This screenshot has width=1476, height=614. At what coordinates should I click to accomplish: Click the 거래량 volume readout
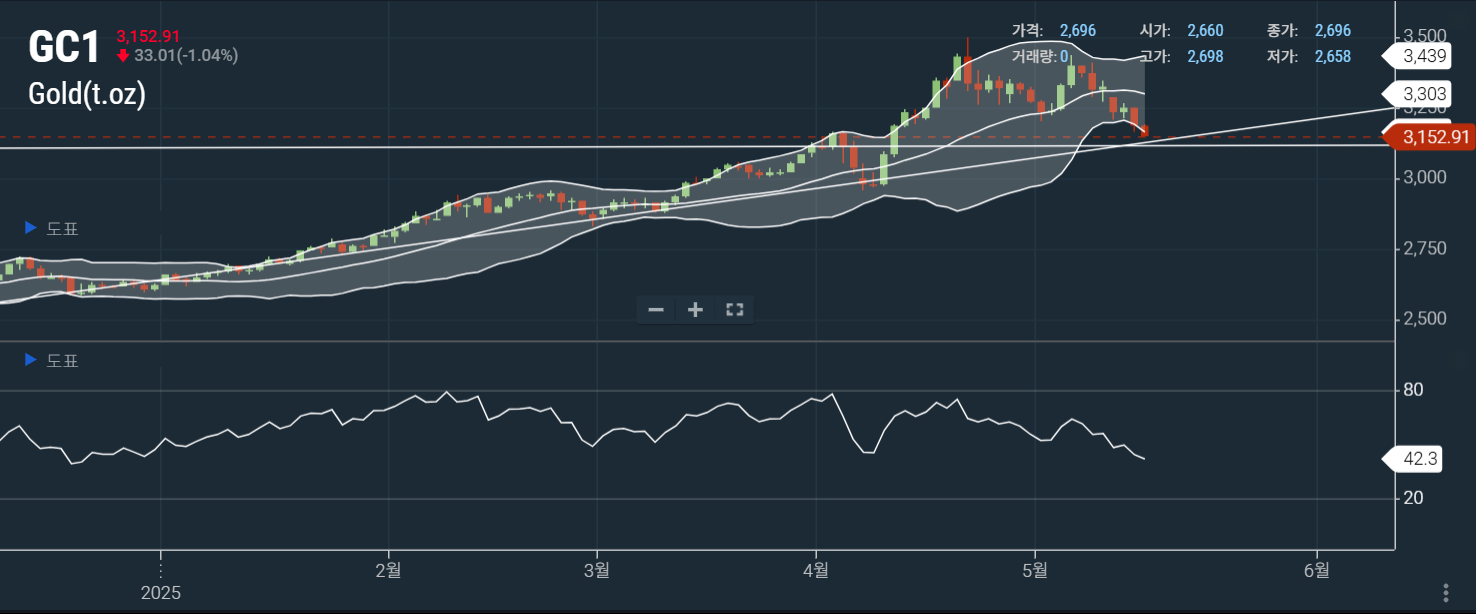(x=1040, y=56)
